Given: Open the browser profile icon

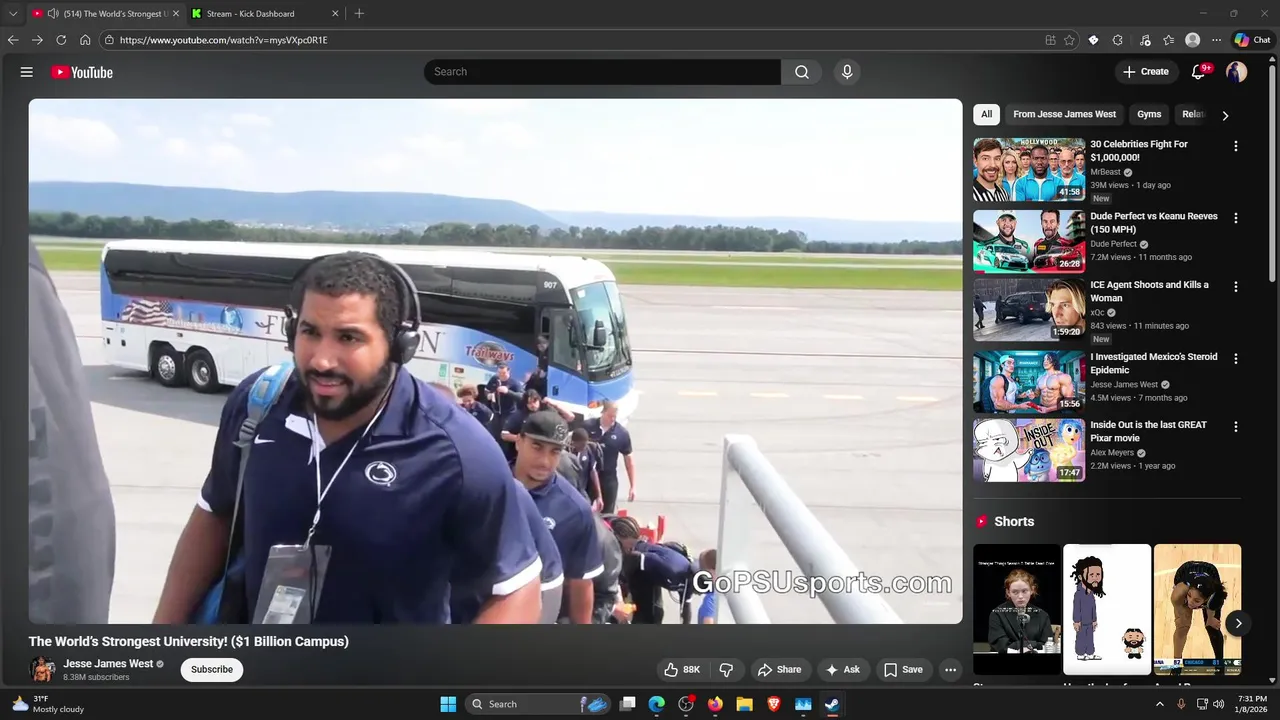Looking at the screenshot, I should pos(1192,40).
